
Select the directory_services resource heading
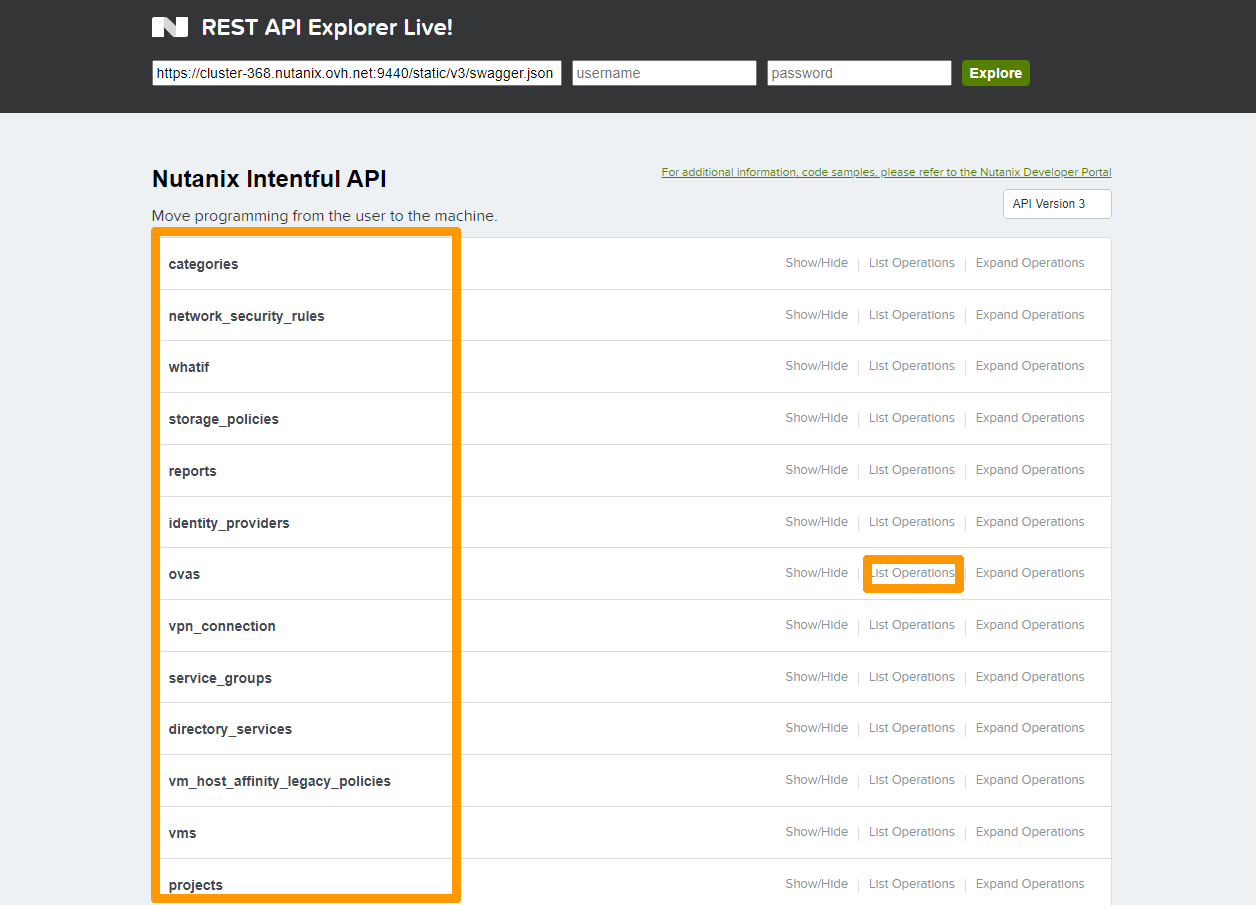pyautogui.click(x=230, y=729)
